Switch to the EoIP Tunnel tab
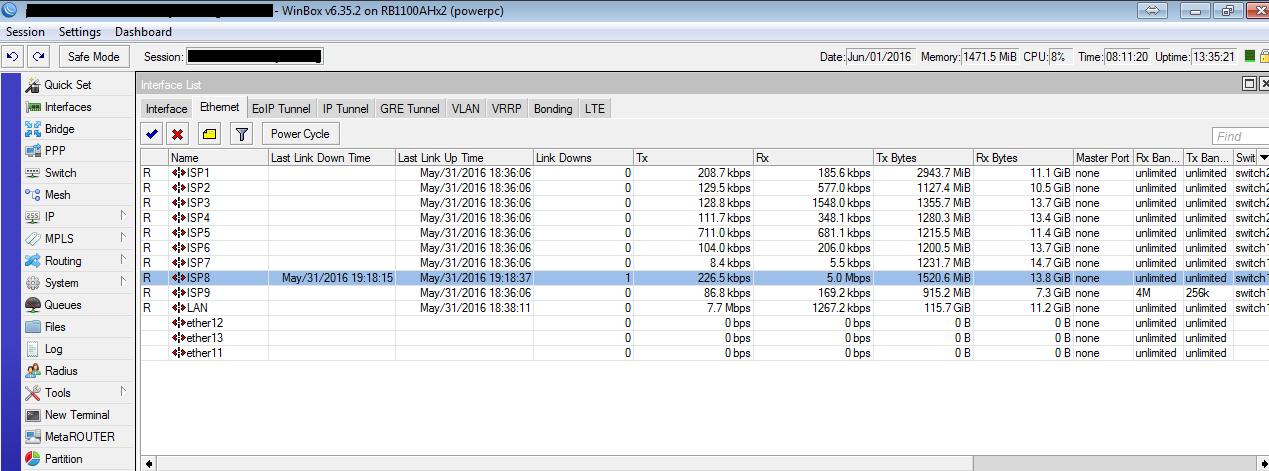 (281, 109)
